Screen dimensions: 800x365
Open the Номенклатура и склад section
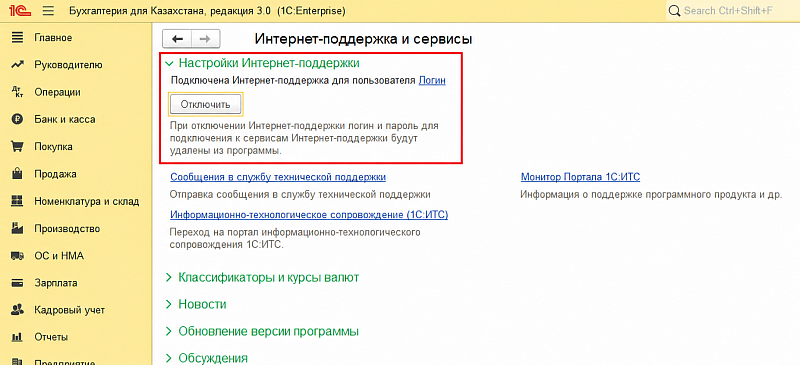87,201
